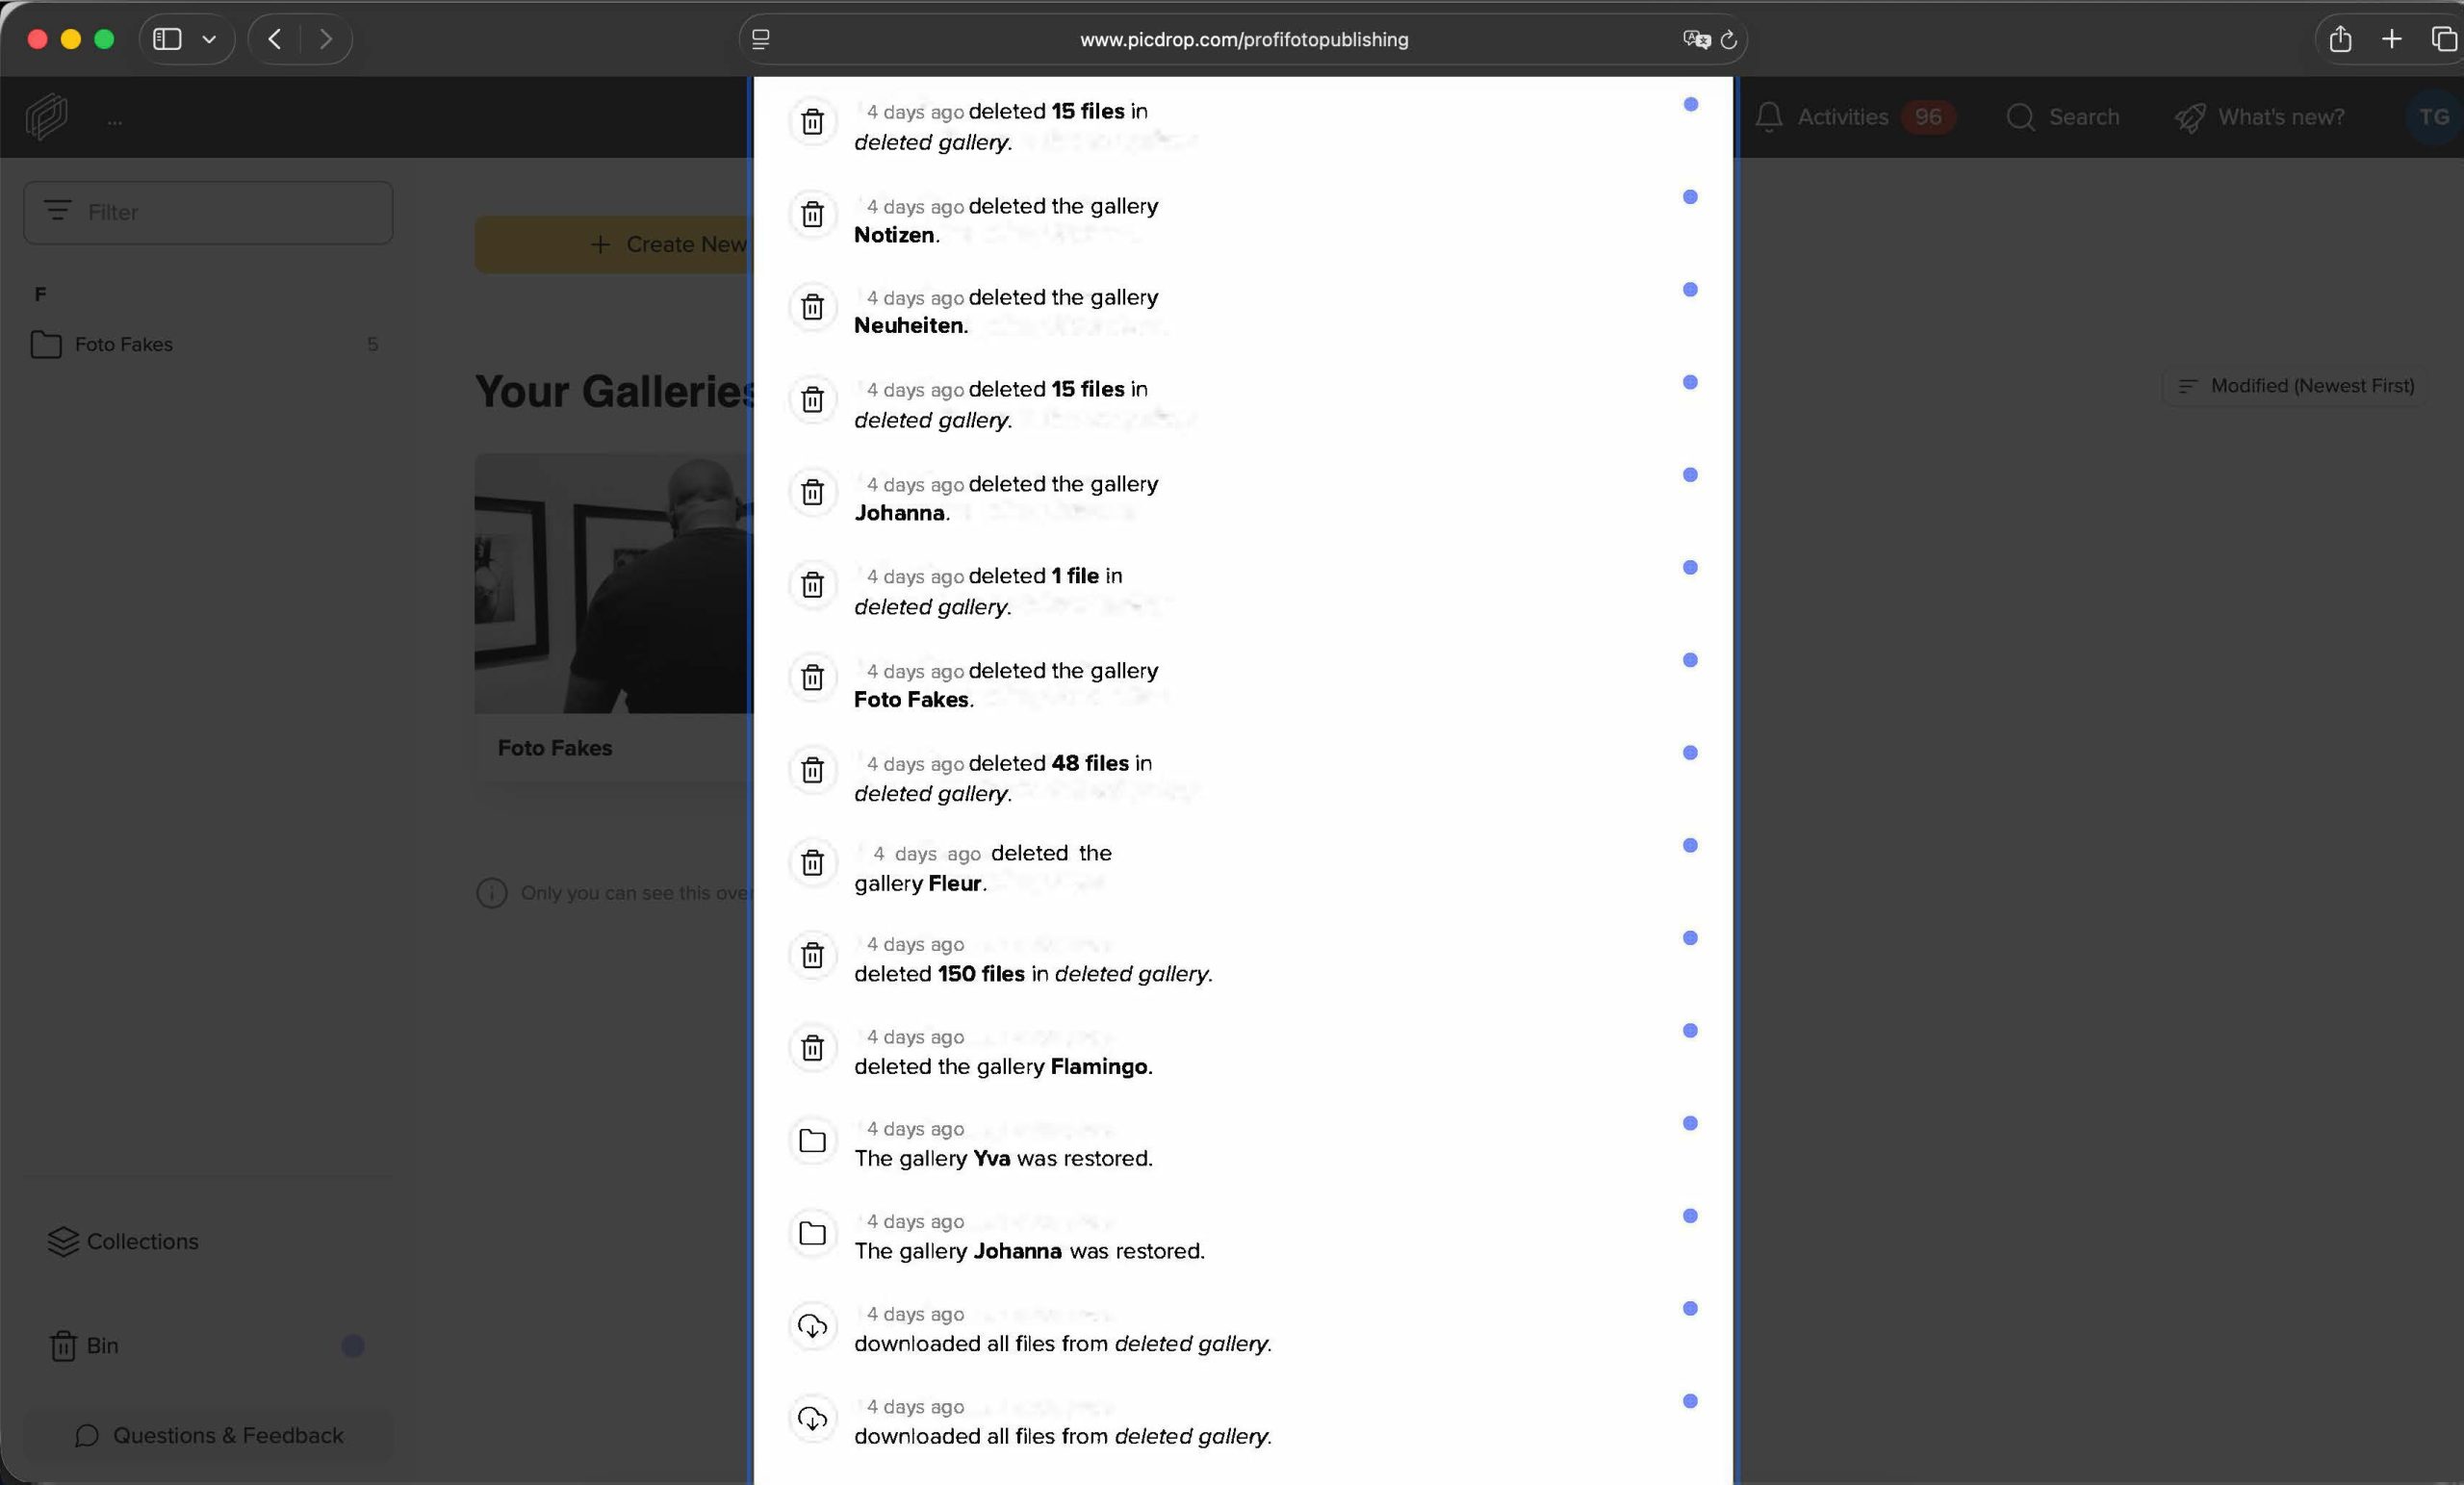Viewport: 2464px width, 1485px height.
Task: Open the What's new rocket icon
Action: [2189, 117]
